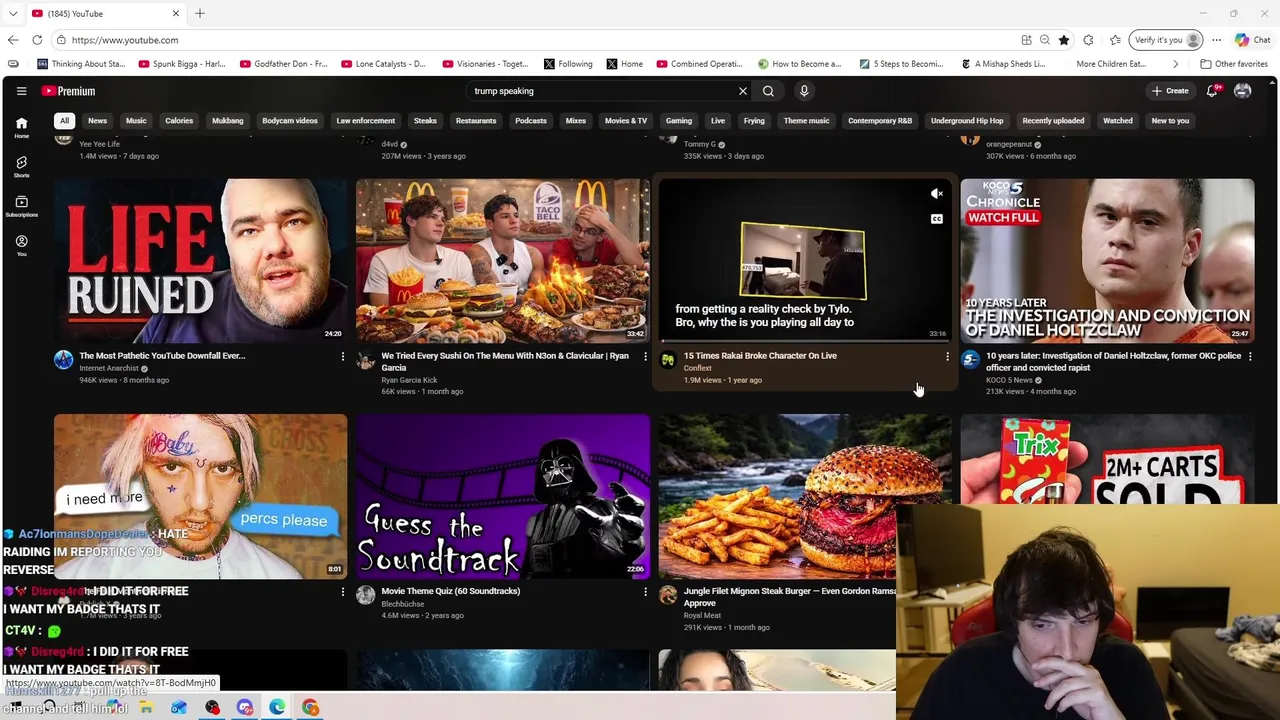Open Guess the Soundtrack video thumbnail

[x=503, y=497]
